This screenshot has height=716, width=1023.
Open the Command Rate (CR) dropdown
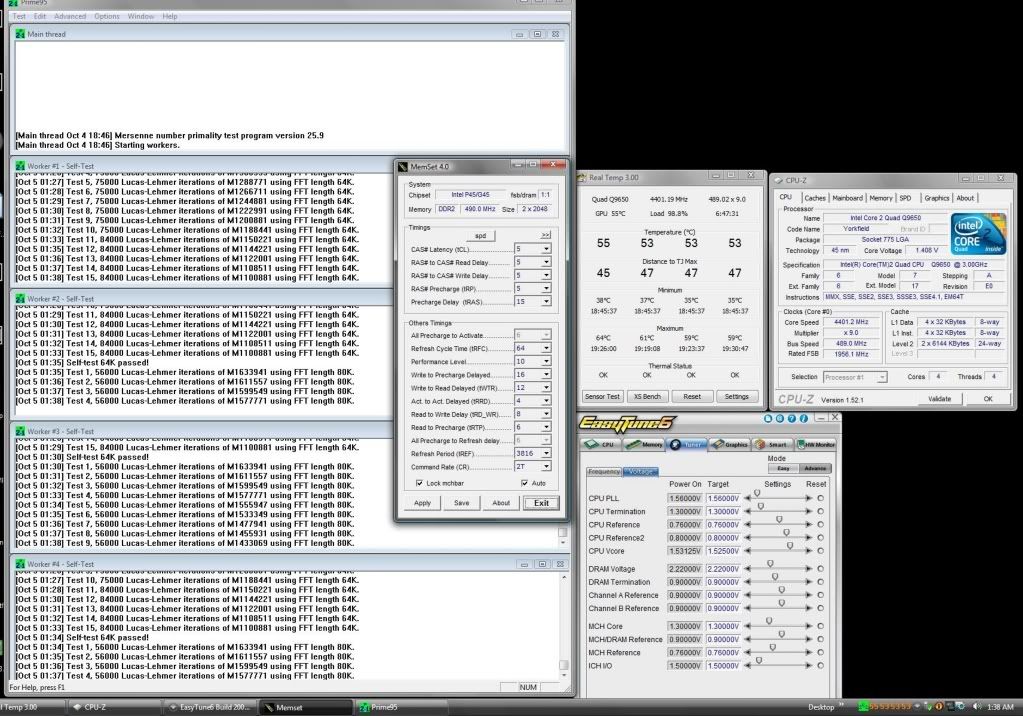(546, 466)
